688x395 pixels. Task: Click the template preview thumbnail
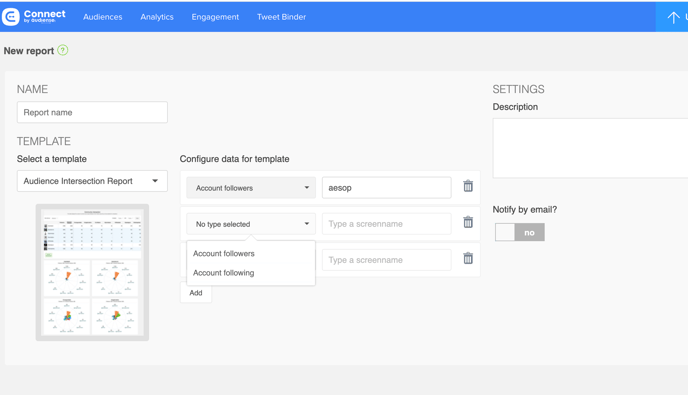(92, 273)
